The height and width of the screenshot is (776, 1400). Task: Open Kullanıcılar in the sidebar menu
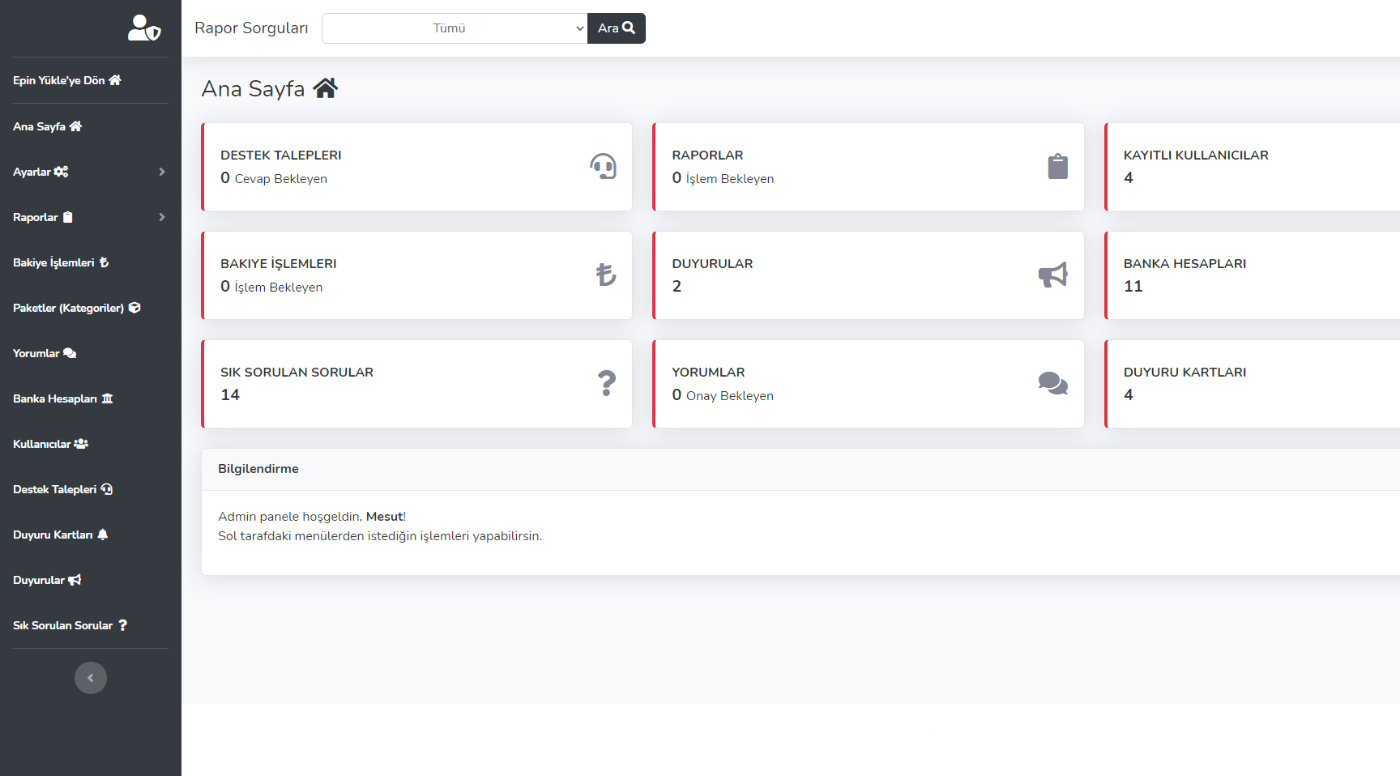pyautogui.click(x=50, y=444)
